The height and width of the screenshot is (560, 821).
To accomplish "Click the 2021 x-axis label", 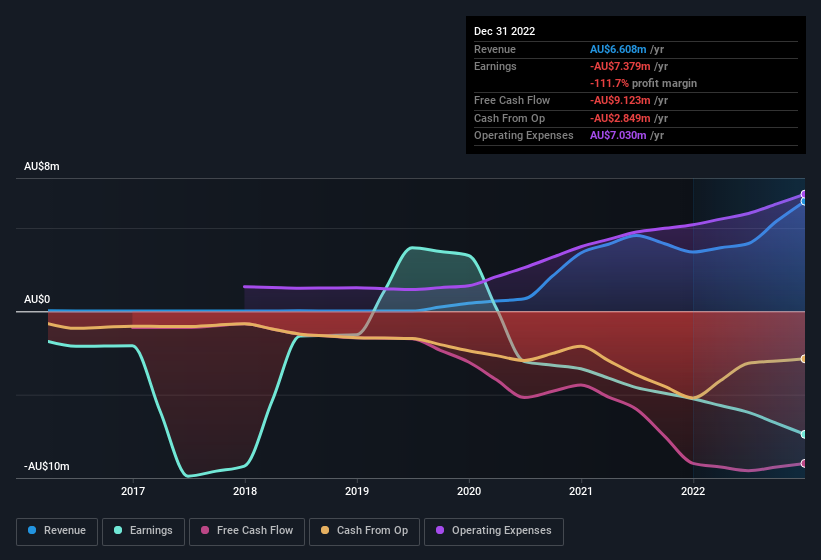I will tap(581, 491).
